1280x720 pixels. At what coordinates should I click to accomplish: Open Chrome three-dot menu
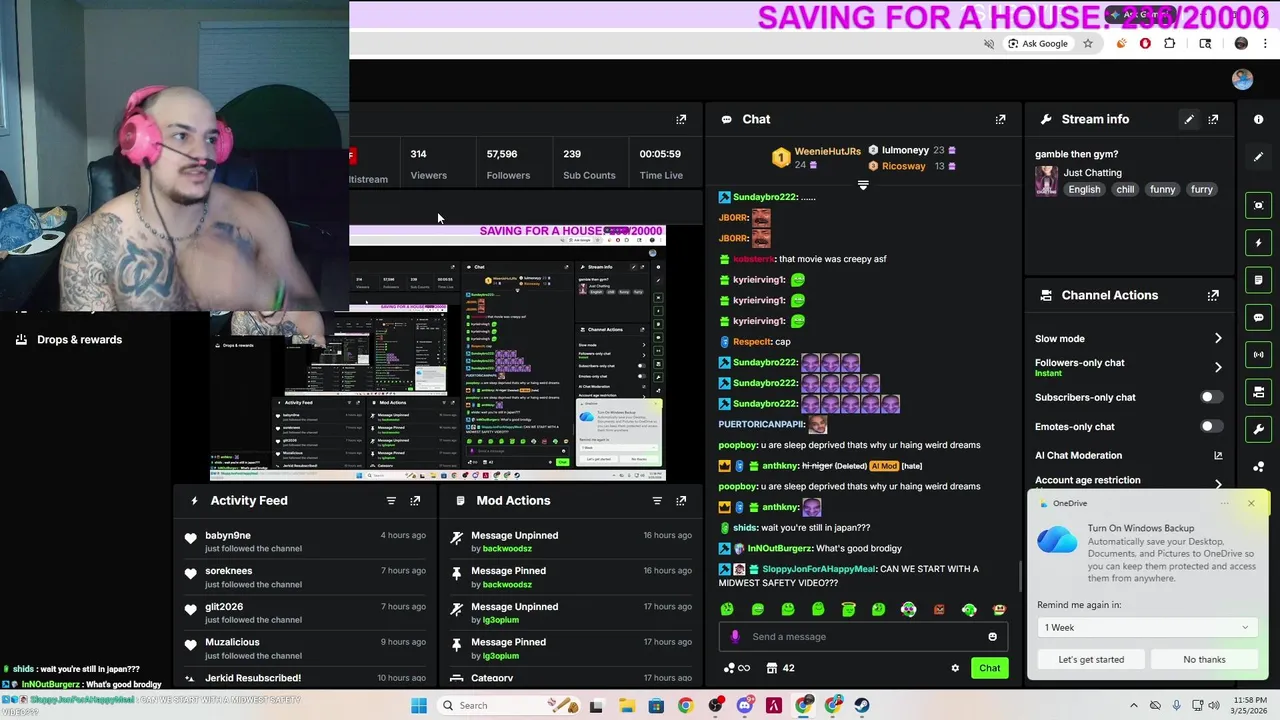(x=1266, y=43)
